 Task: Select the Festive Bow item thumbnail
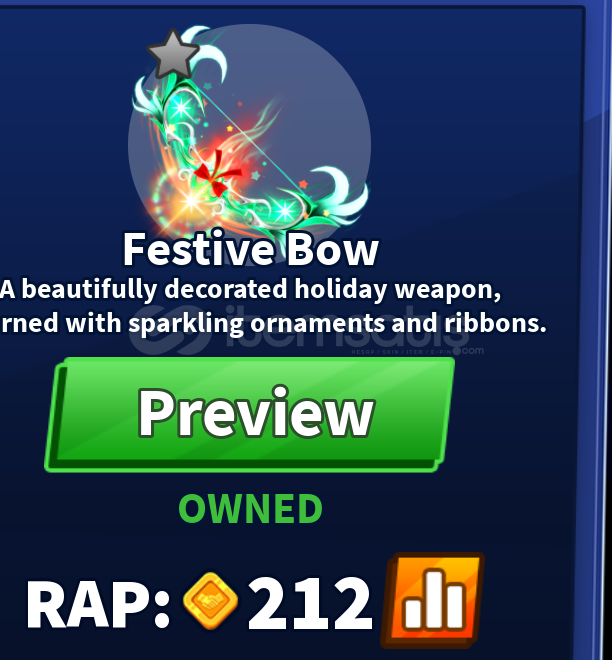click(250, 139)
